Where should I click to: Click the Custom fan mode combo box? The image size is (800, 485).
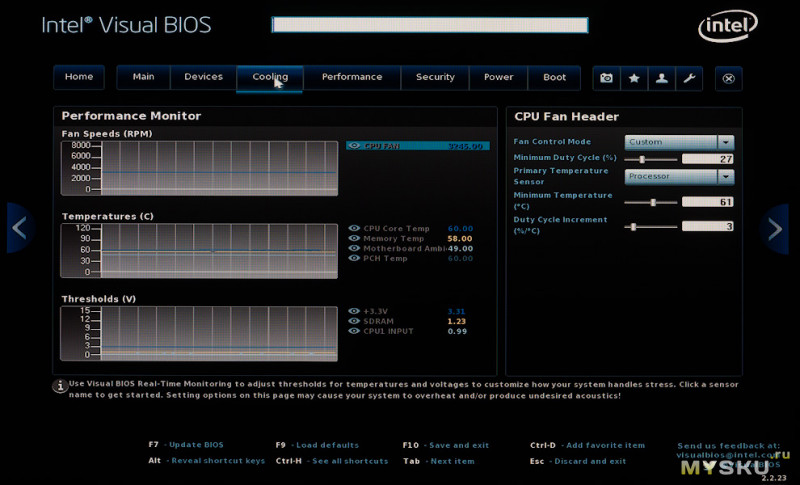679,142
